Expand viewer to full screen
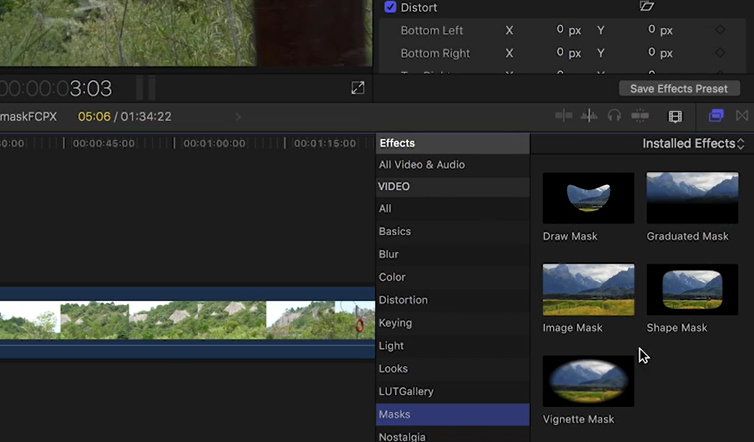This screenshot has width=754, height=442. click(x=357, y=88)
